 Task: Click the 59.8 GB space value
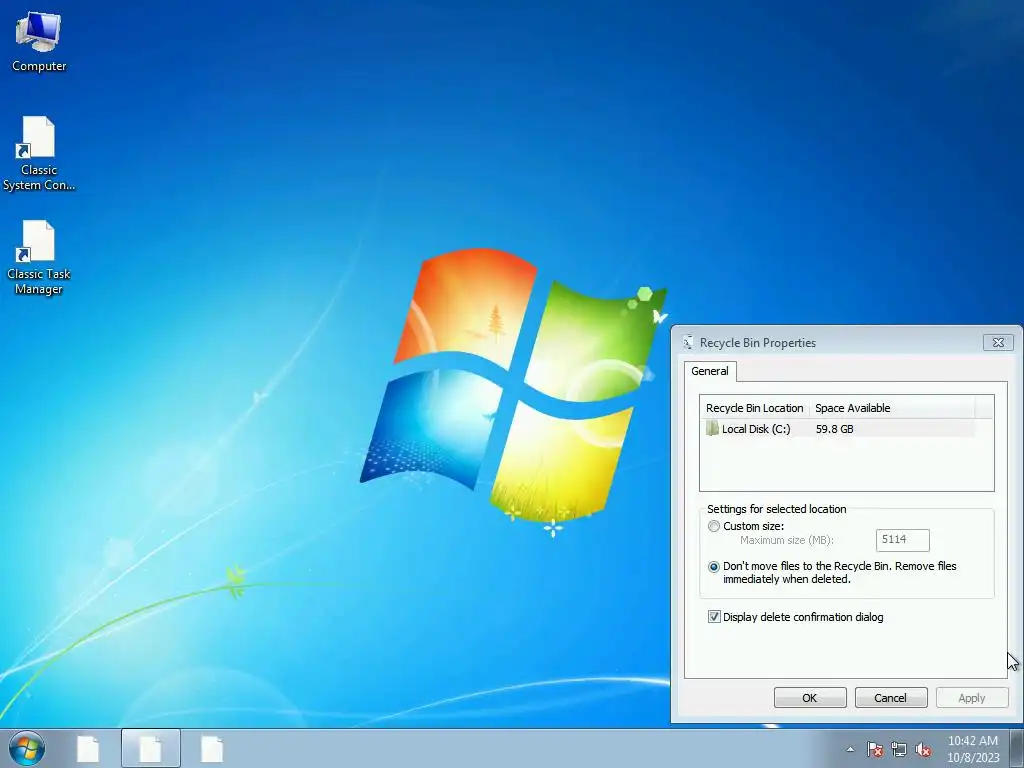pos(835,429)
